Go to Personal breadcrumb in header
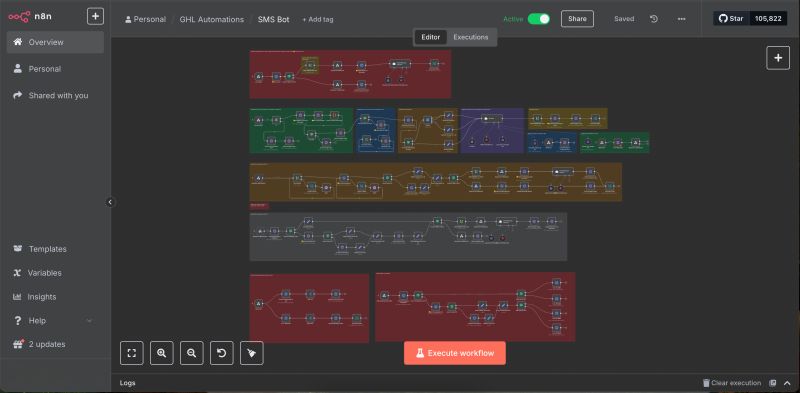 click(145, 19)
